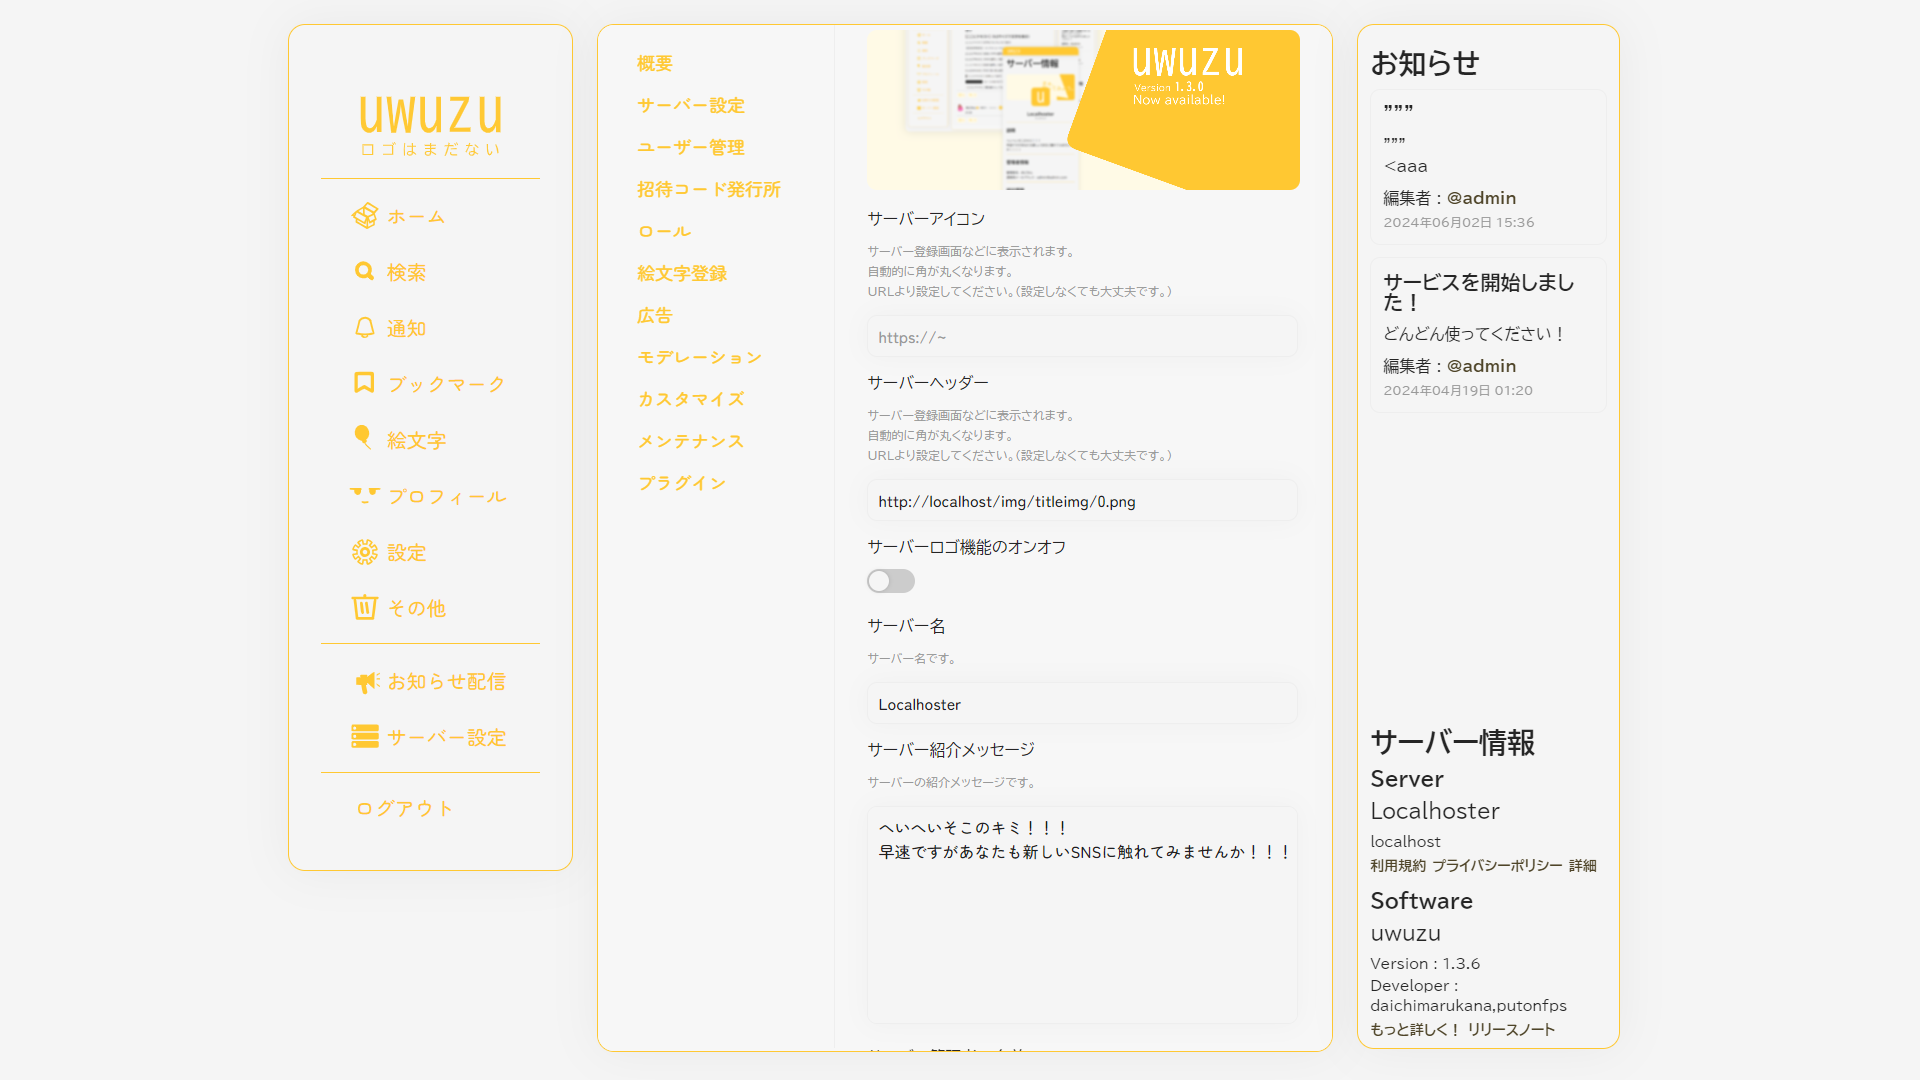The height and width of the screenshot is (1080, 1920).
Task: Open the プラグイン settings section
Action: pos(682,483)
